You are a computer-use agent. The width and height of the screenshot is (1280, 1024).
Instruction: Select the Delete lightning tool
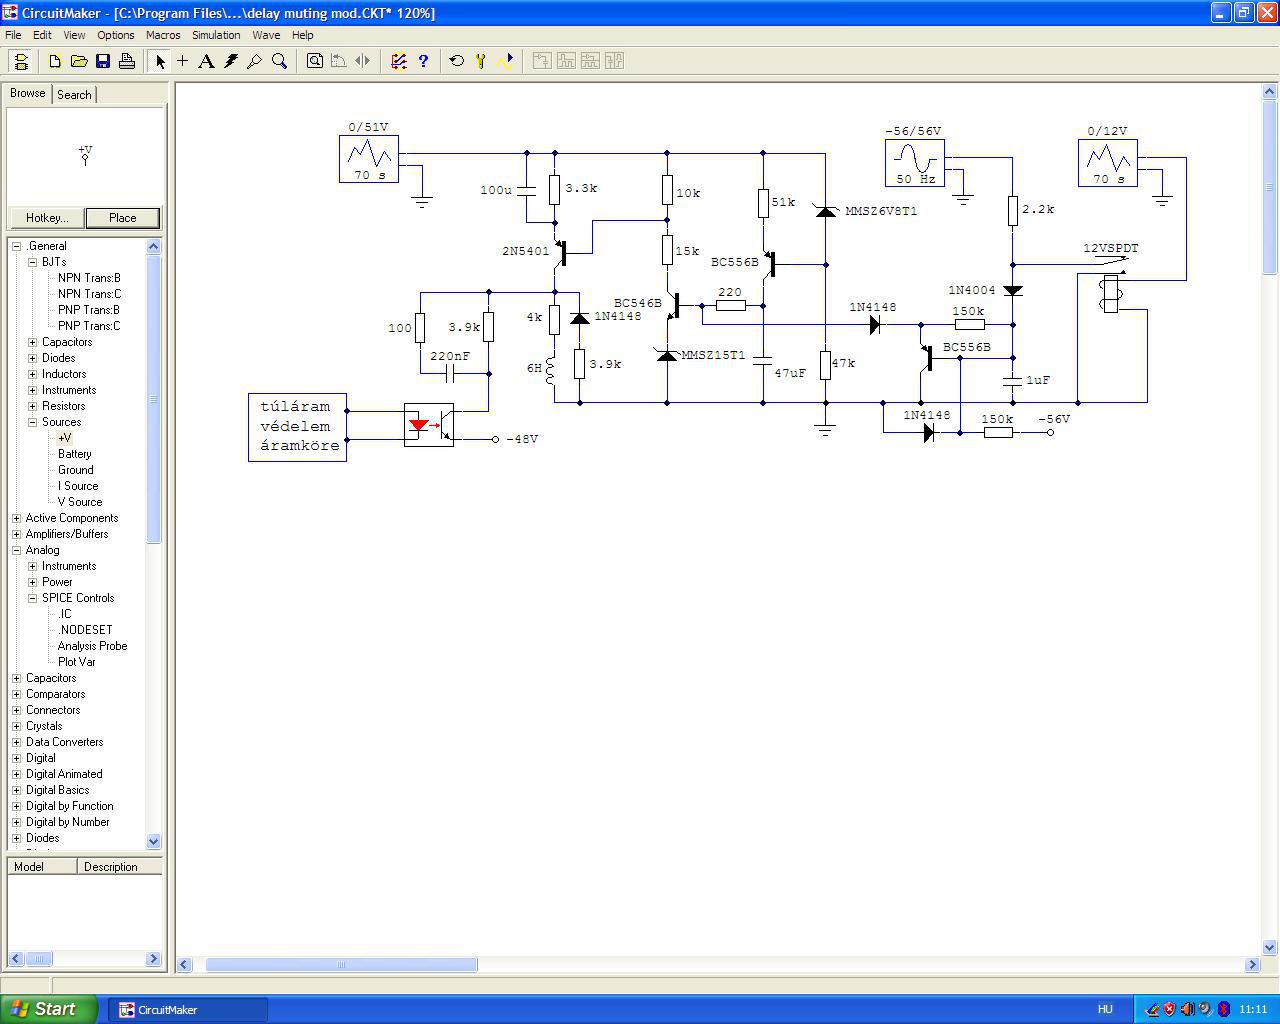231,61
